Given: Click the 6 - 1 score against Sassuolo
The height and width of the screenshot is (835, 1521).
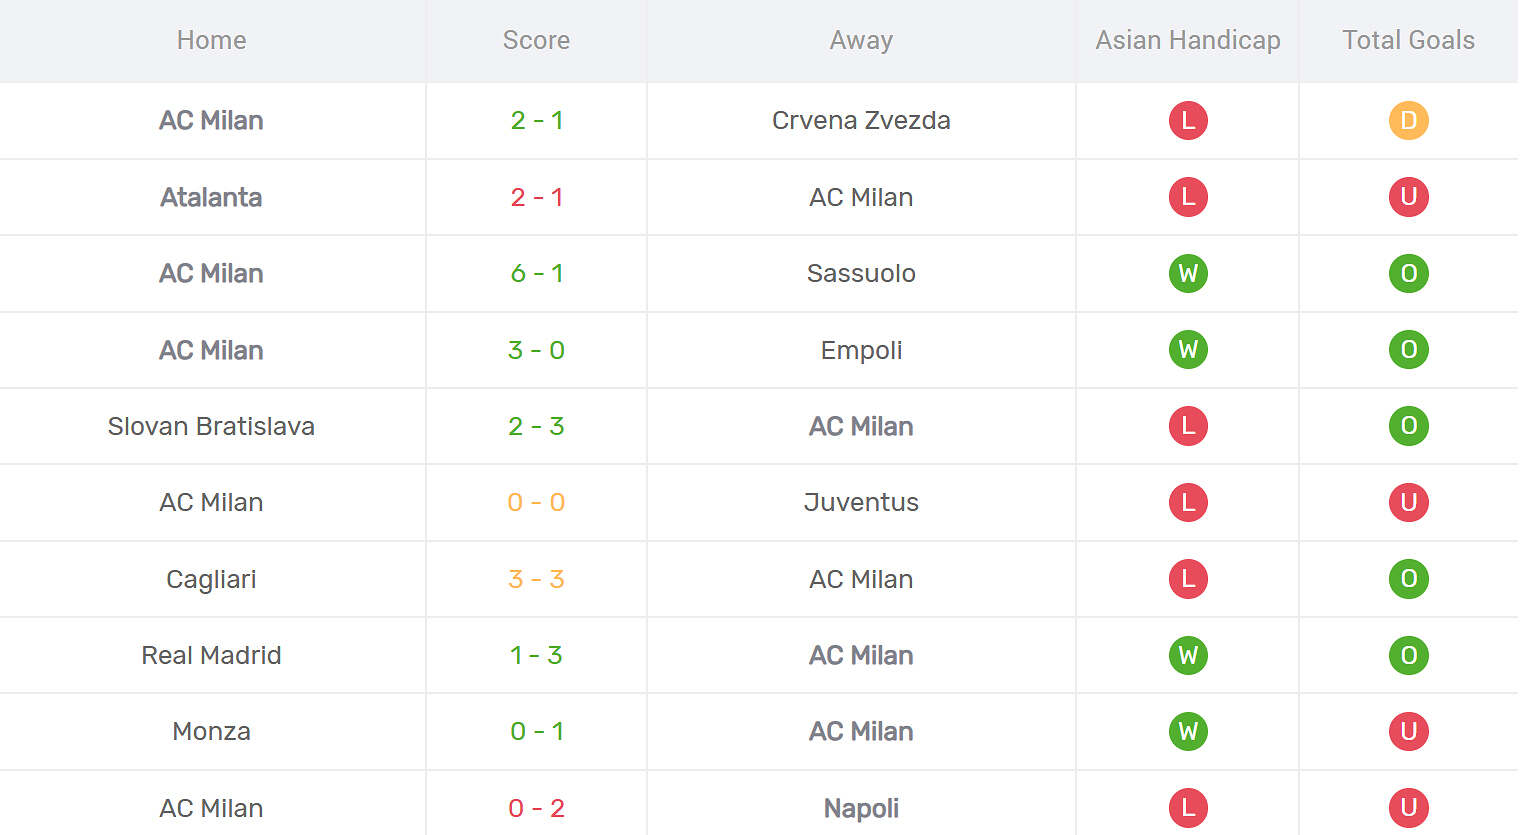Looking at the screenshot, I should (x=537, y=273).
